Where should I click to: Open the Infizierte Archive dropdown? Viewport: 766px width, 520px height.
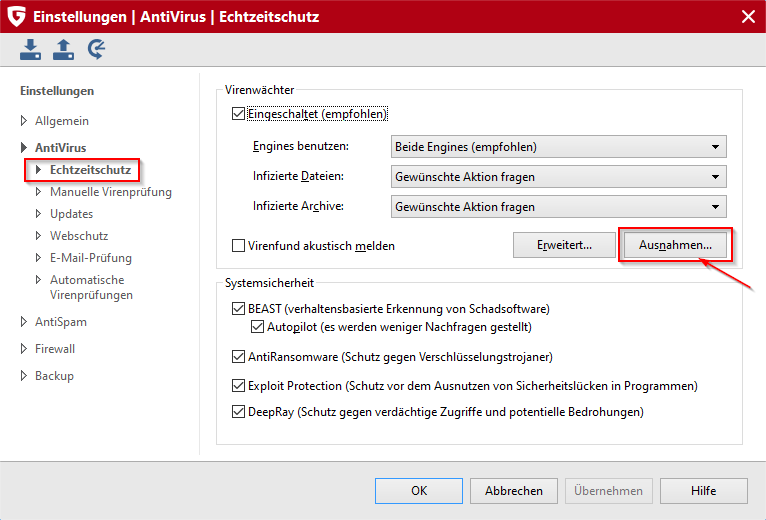point(559,207)
